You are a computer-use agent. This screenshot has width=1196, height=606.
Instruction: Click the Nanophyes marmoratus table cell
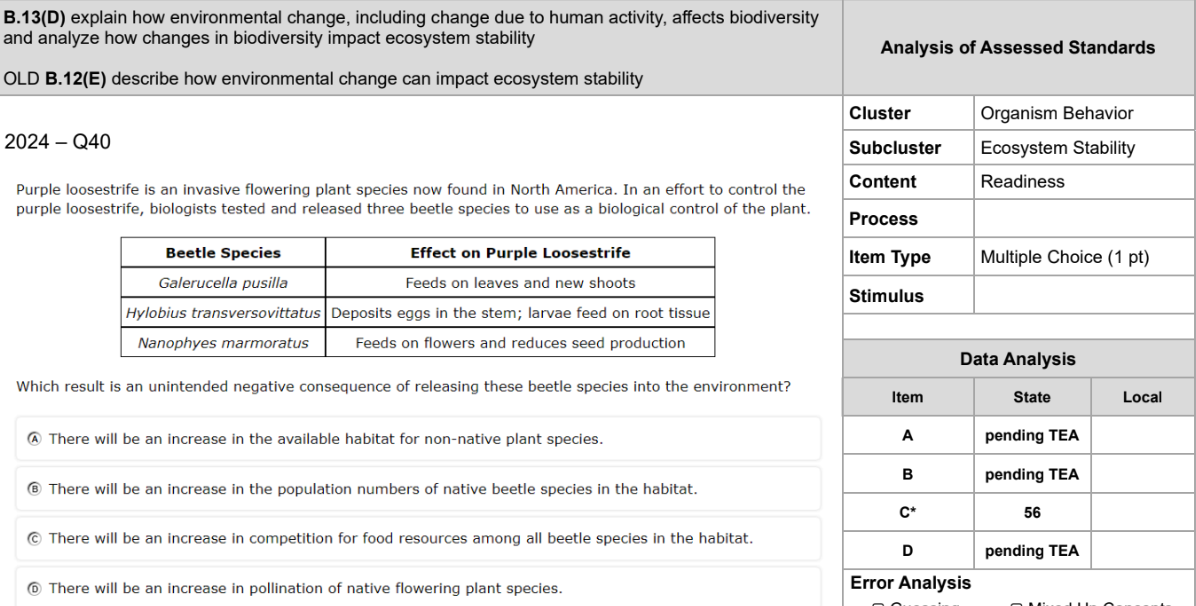[223, 343]
